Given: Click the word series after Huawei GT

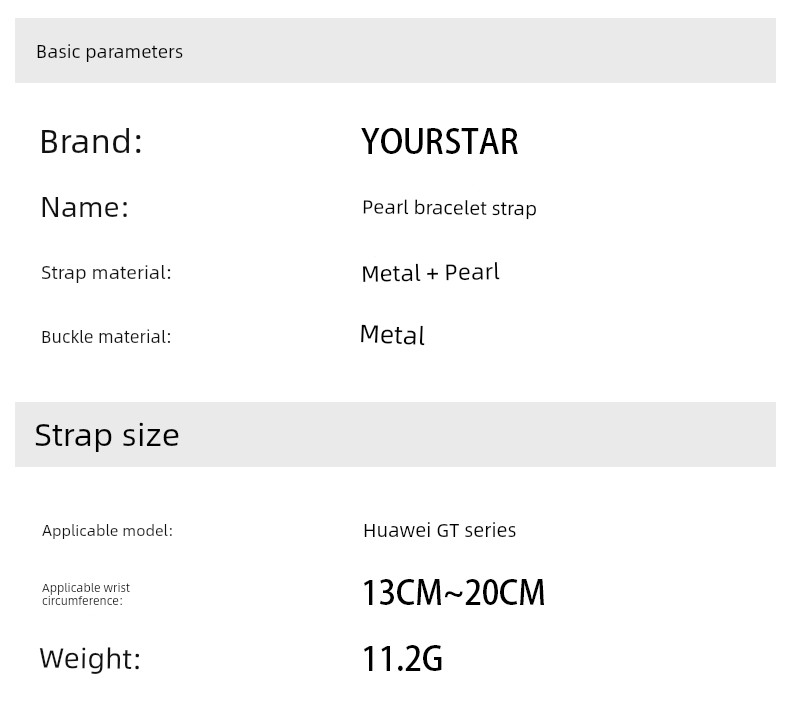Looking at the screenshot, I should (x=490, y=531).
